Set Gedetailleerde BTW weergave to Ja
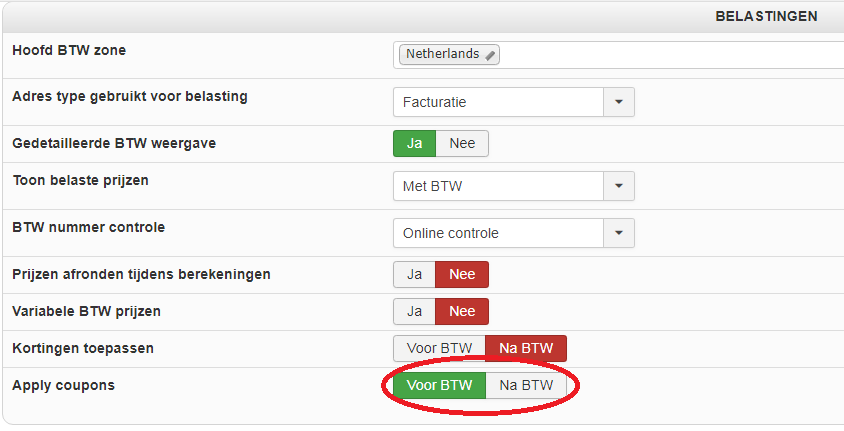The width and height of the screenshot is (844, 431). (x=414, y=144)
